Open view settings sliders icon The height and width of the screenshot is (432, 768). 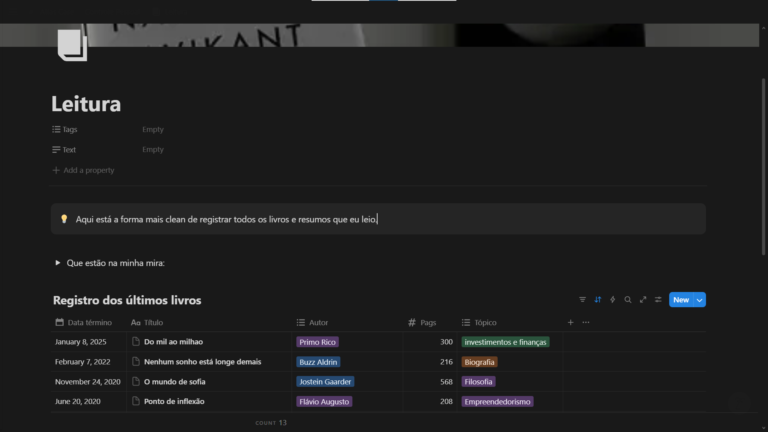658,300
